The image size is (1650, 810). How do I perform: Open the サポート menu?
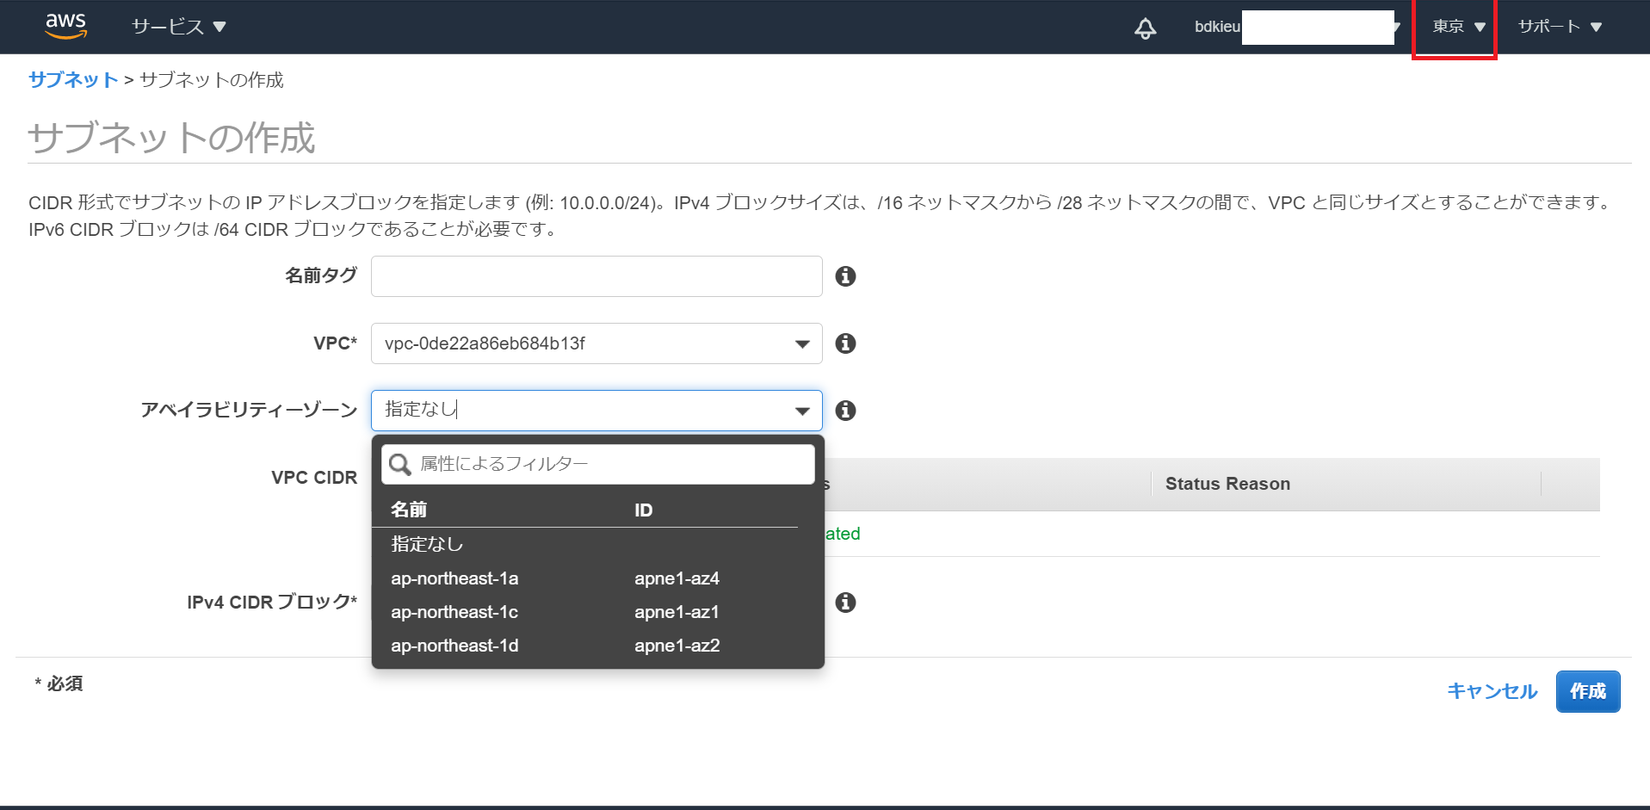pos(1559,27)
